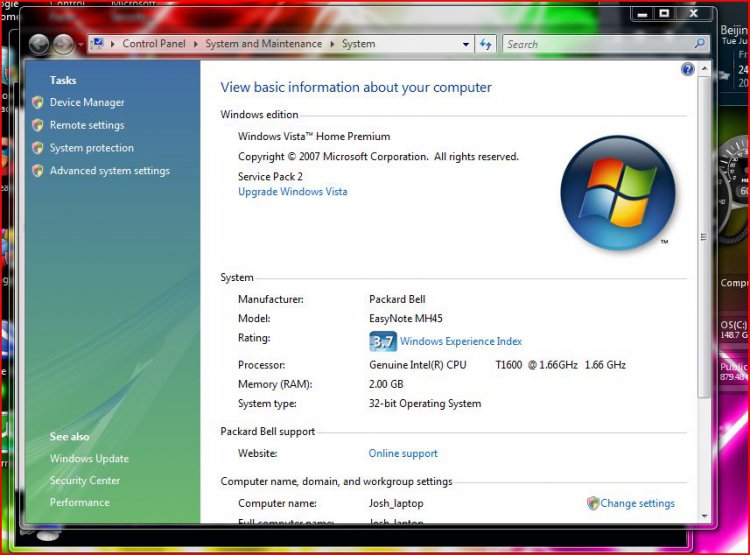Image resolution: width=750 pixels, height=555 pixels.
Task: Click the scrollbar up arrow
Action: pos(704,69)
